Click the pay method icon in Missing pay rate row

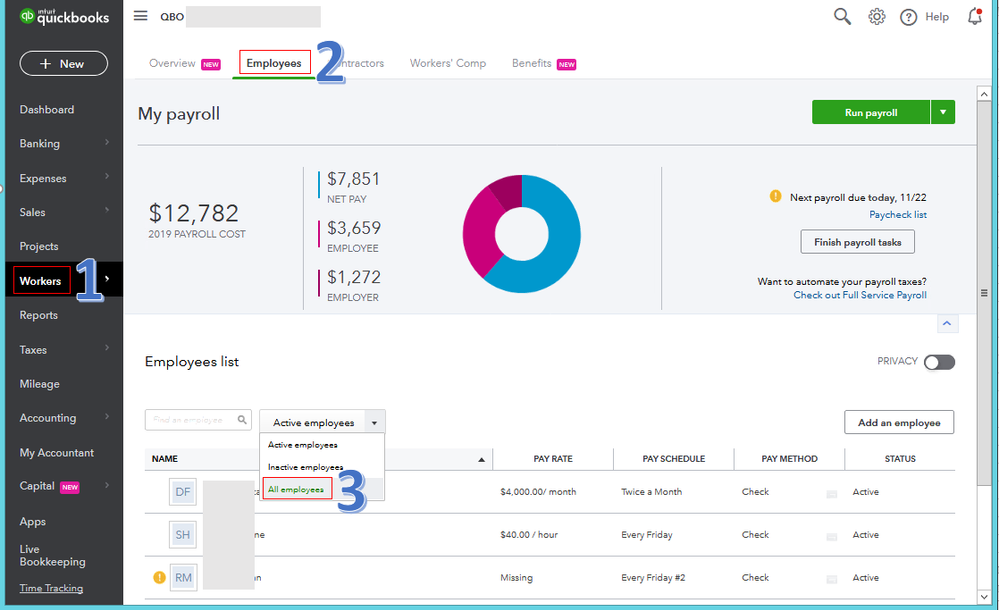click(x=831, y=579)
